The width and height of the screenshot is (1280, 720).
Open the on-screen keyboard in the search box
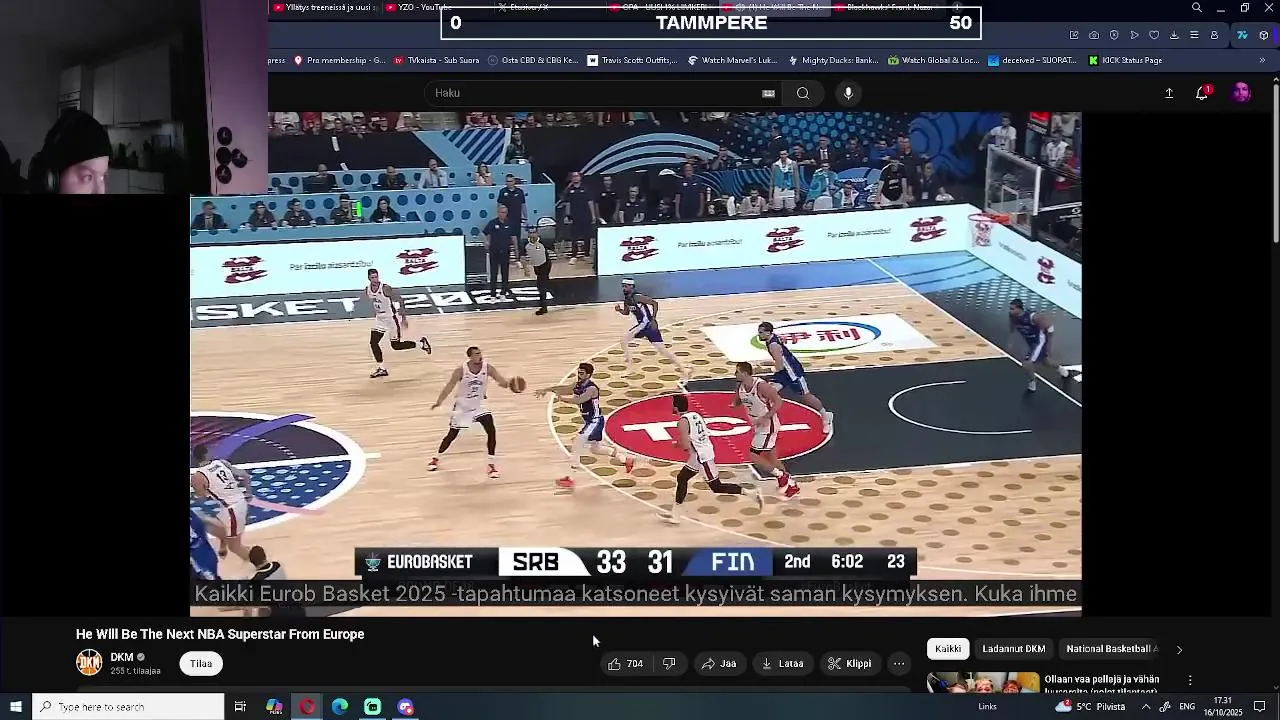click(x=768, y=93)
